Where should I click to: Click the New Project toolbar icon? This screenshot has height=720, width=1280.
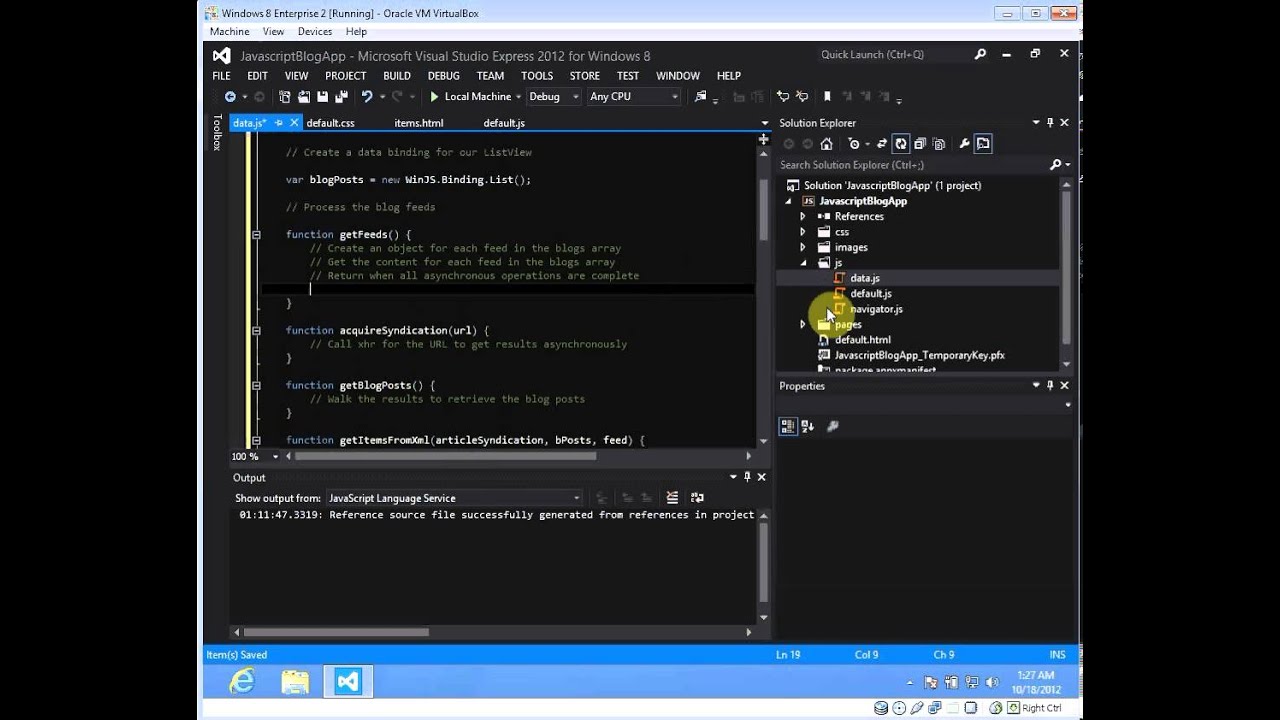[285, 97]
